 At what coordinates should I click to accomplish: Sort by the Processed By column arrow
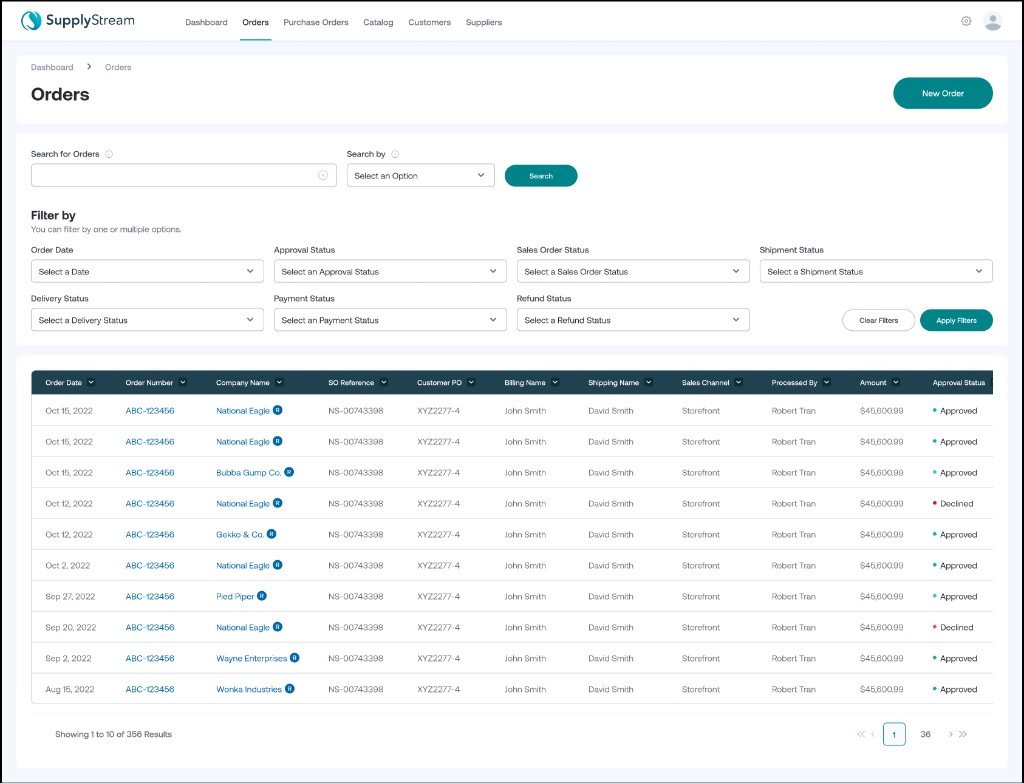click(827, 382)
